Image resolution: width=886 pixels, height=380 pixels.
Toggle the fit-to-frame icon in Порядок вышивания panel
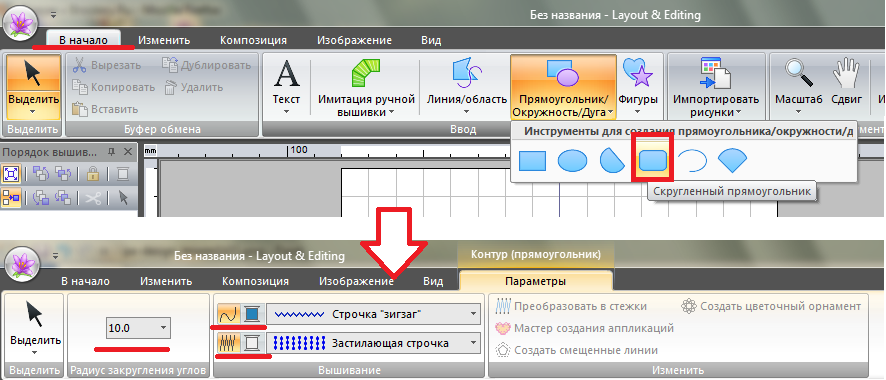[x=11, y=174]
